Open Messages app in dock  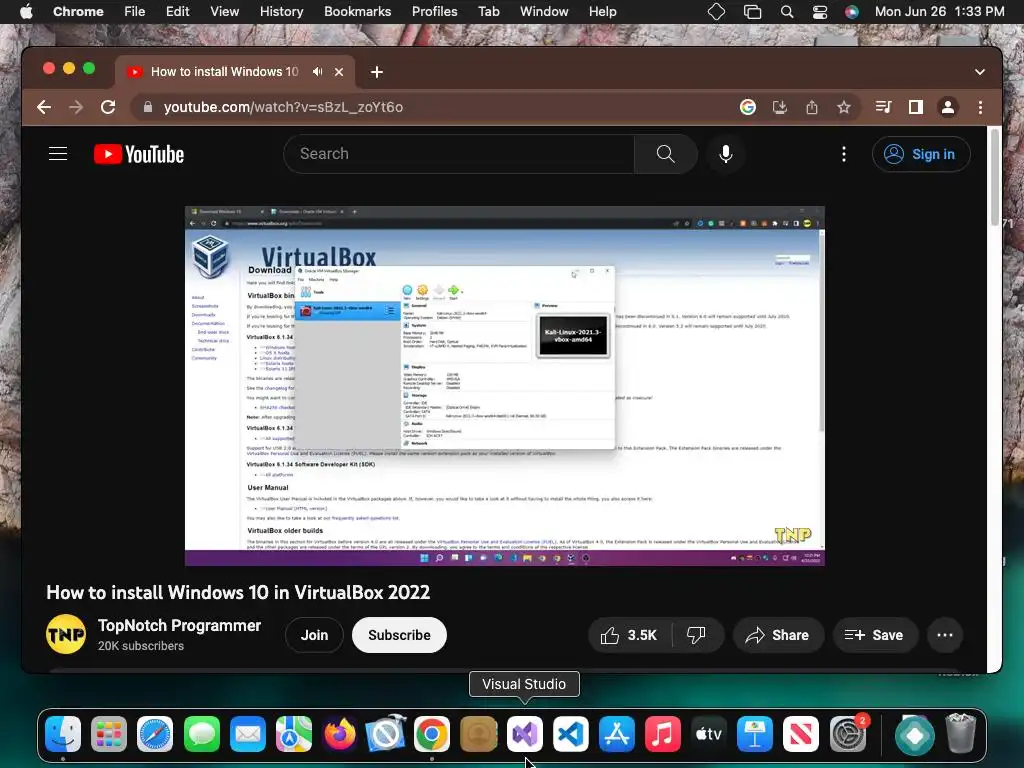(x=201, y=734)
